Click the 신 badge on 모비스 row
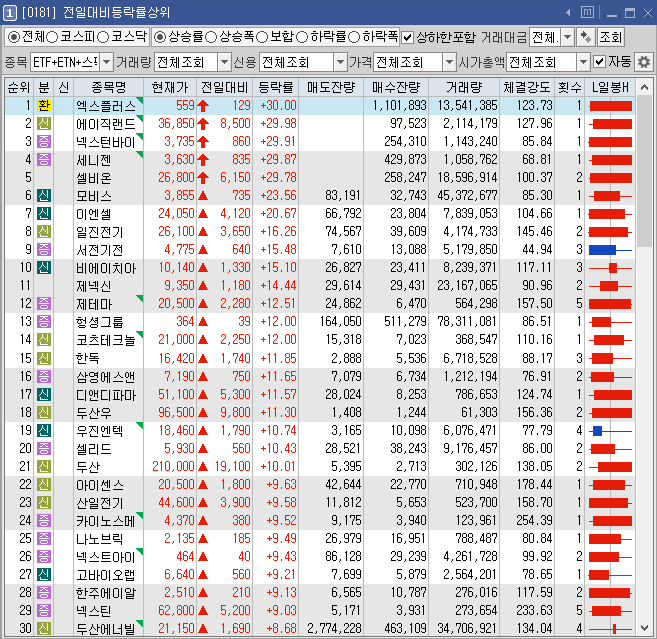The image size is (657, 639). tap(44, 196)
